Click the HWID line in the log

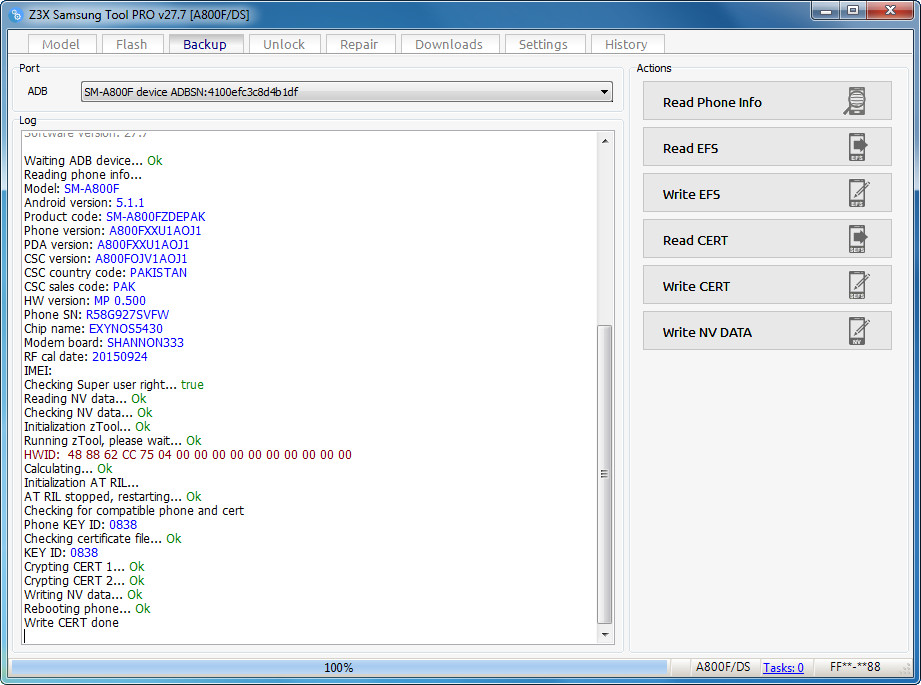(188, 455)
